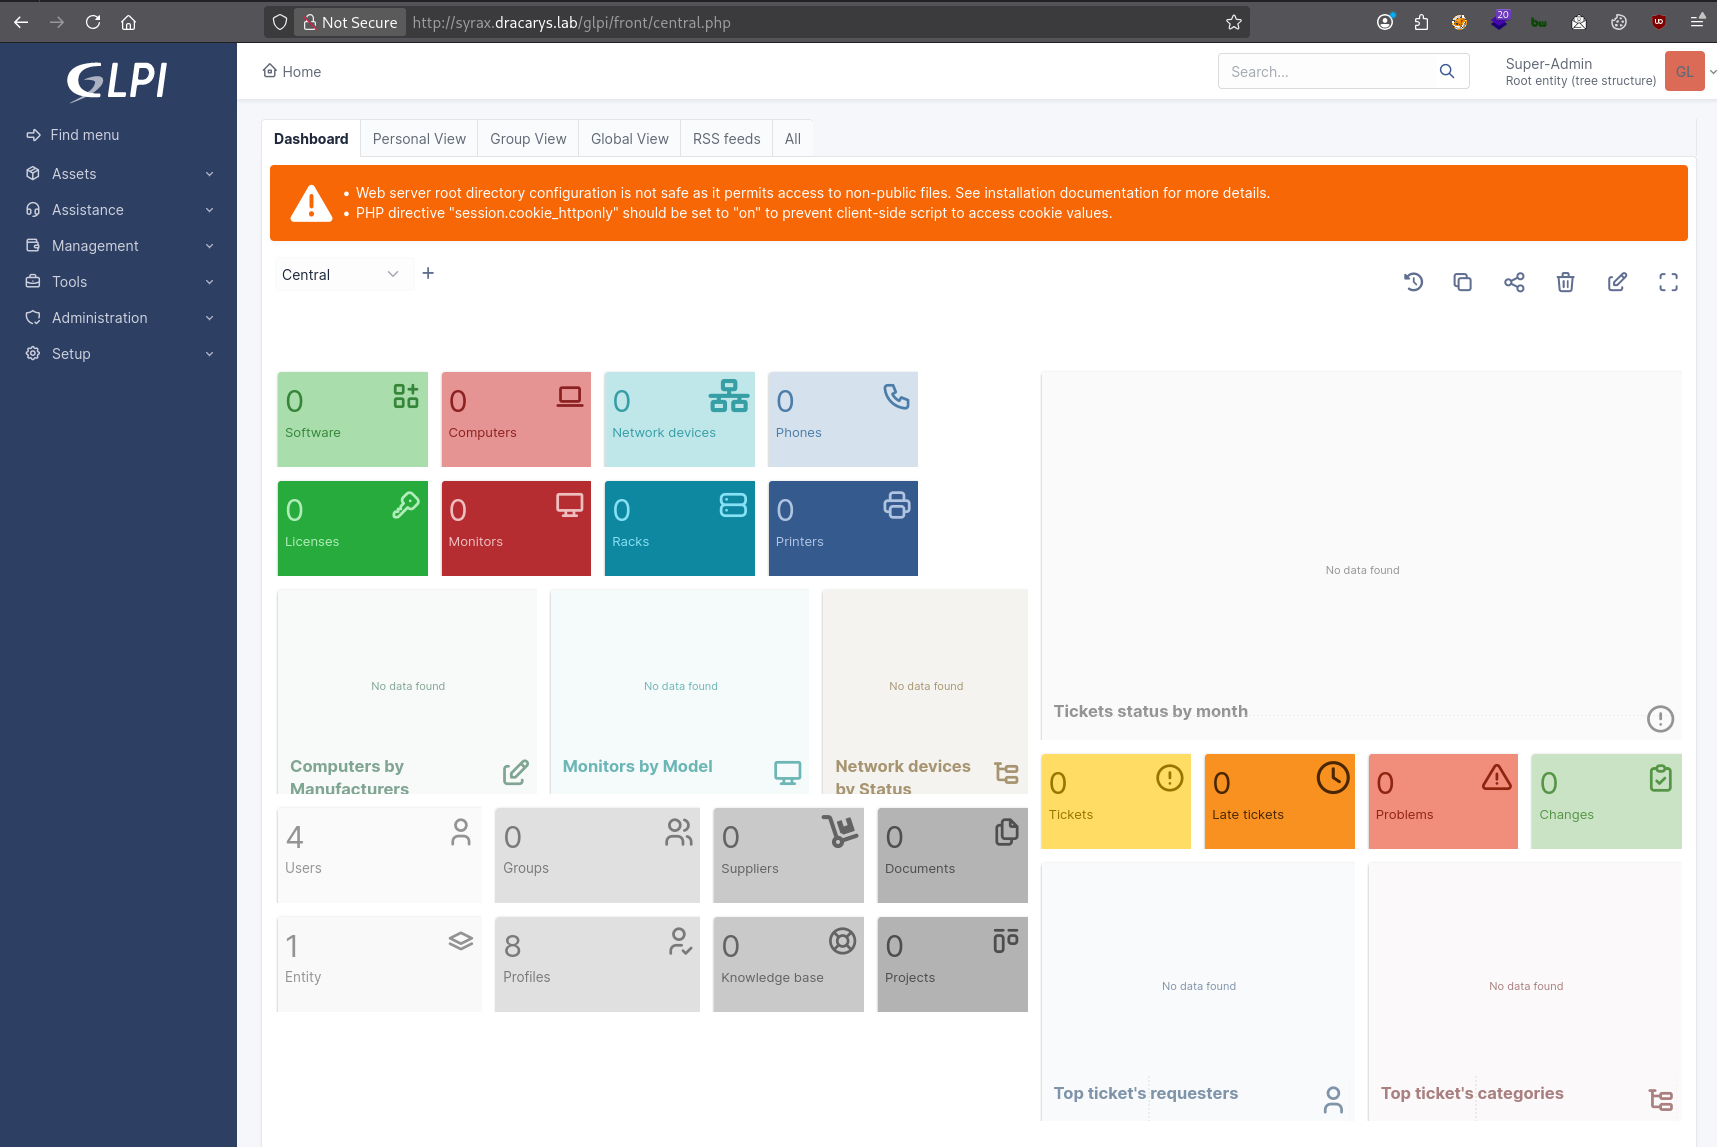The image size is (1717, 1147).
Task: Click in the Search input field
Action: [x=1325, y=71]
